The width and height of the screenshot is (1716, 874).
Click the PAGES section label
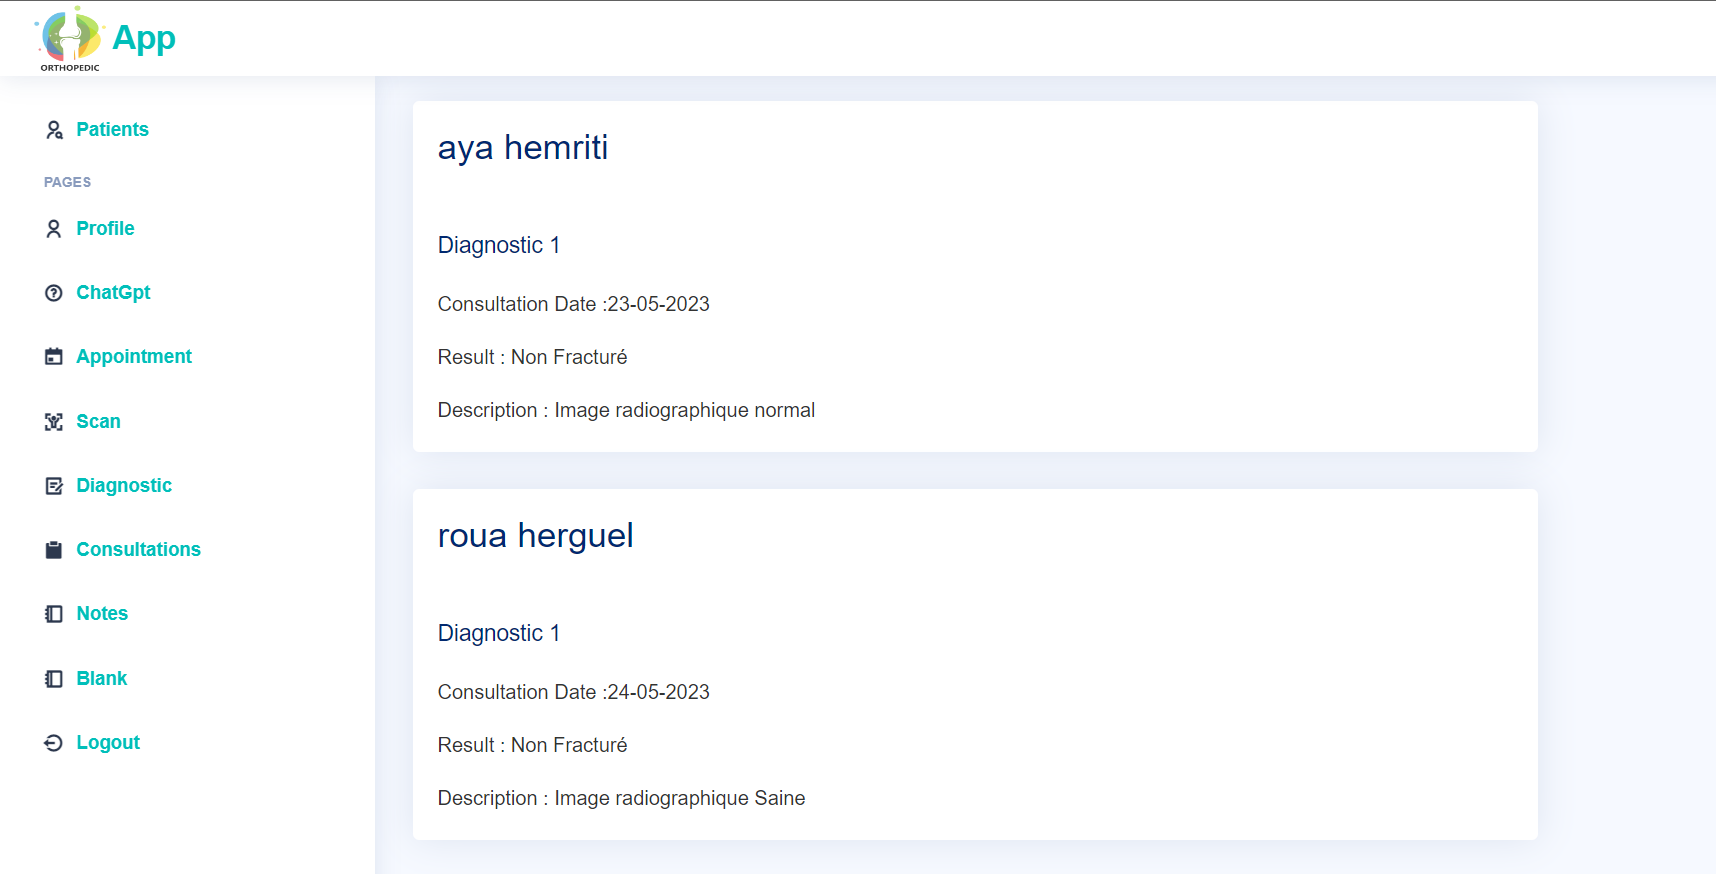[x=68, y=182]
